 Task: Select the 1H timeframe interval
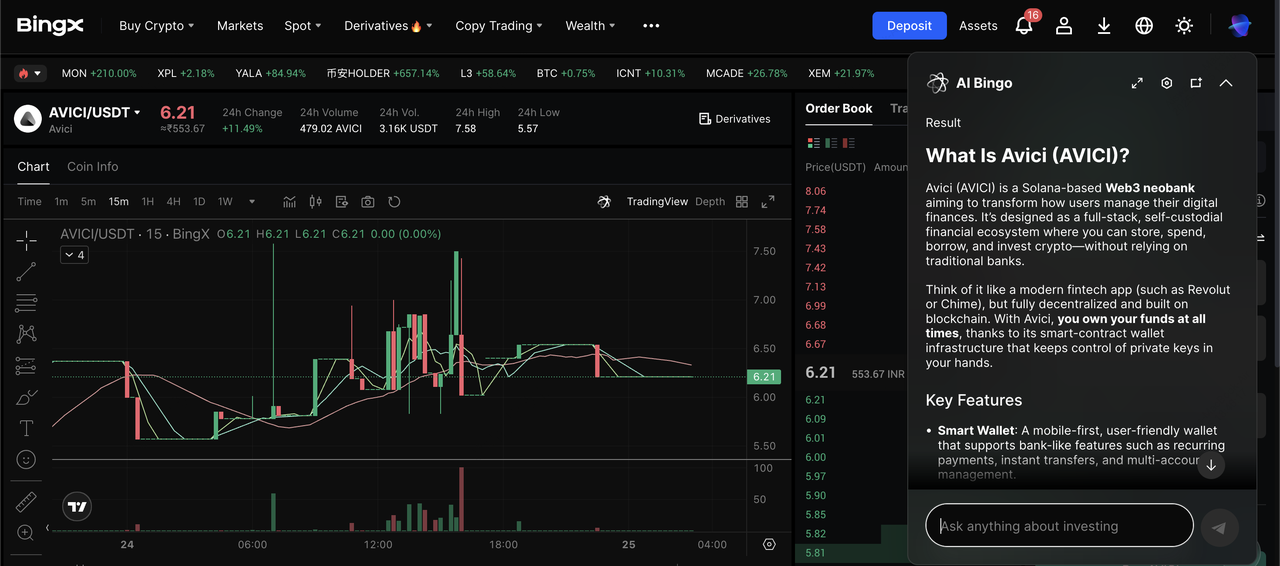click(148, 202)
